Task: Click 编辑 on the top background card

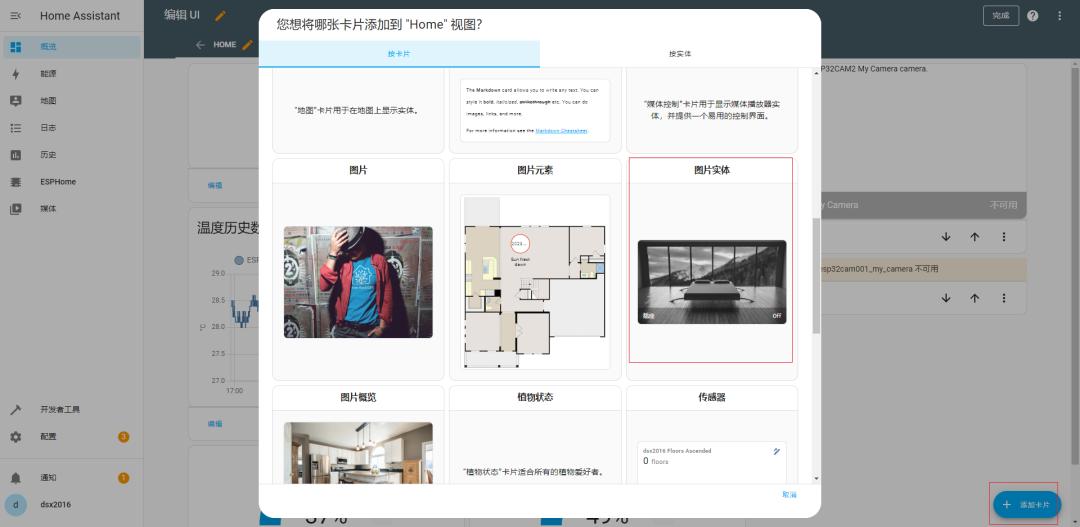Action: pyautogui.click(x=216, y=185)
